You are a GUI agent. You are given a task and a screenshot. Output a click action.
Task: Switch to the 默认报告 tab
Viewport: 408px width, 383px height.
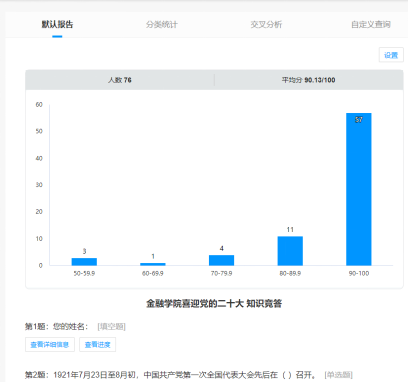(x=57, y=24)
